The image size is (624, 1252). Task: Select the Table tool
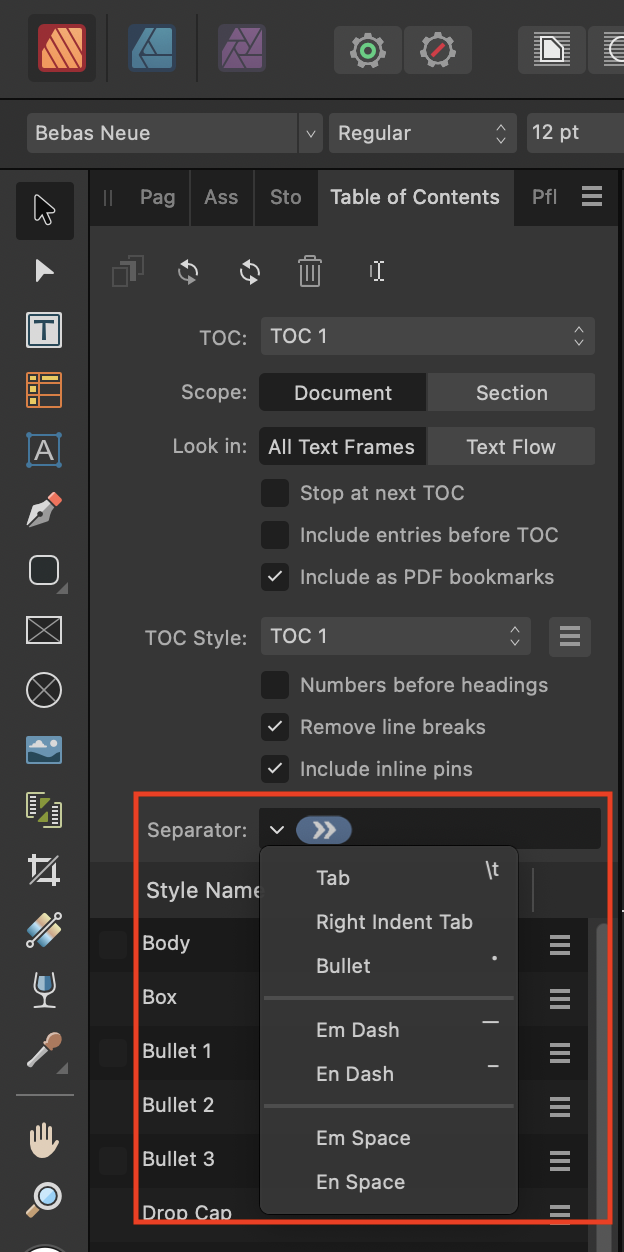(x=43, y=391)
